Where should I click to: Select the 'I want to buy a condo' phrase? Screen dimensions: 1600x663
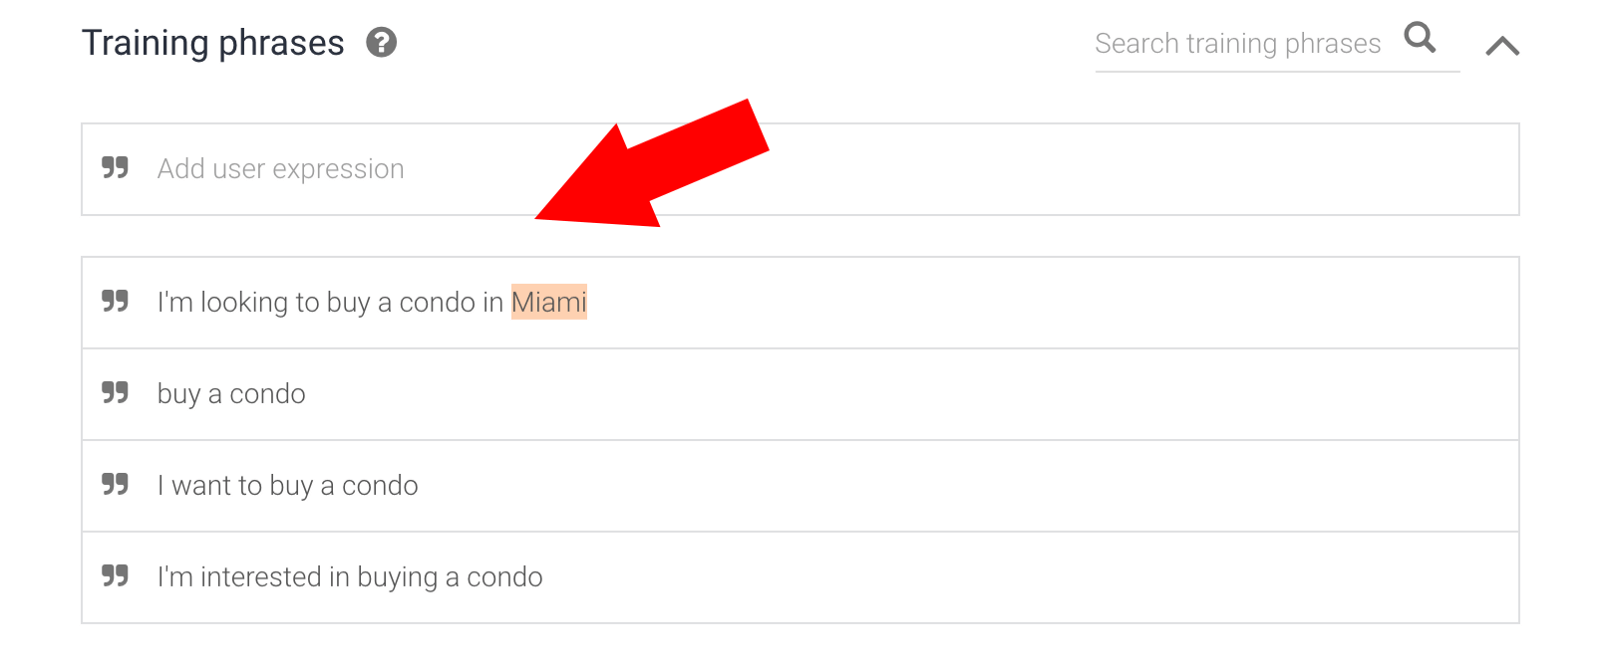pos(288,486)
